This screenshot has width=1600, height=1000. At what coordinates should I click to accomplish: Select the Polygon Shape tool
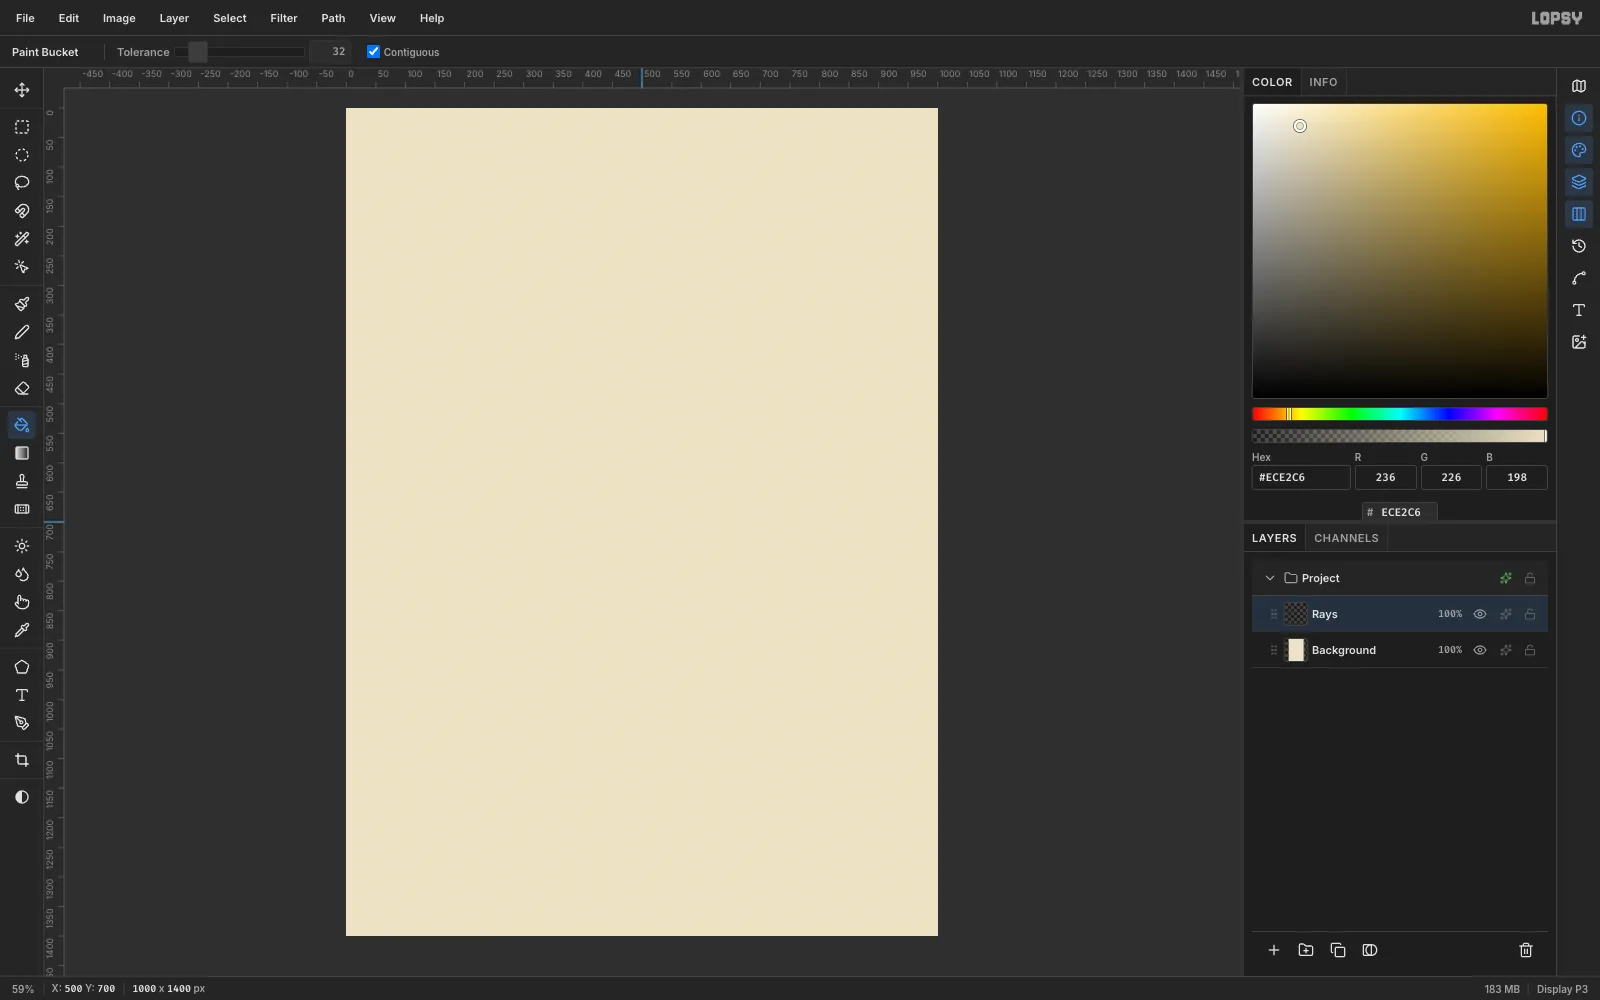[x=22, y=667]
